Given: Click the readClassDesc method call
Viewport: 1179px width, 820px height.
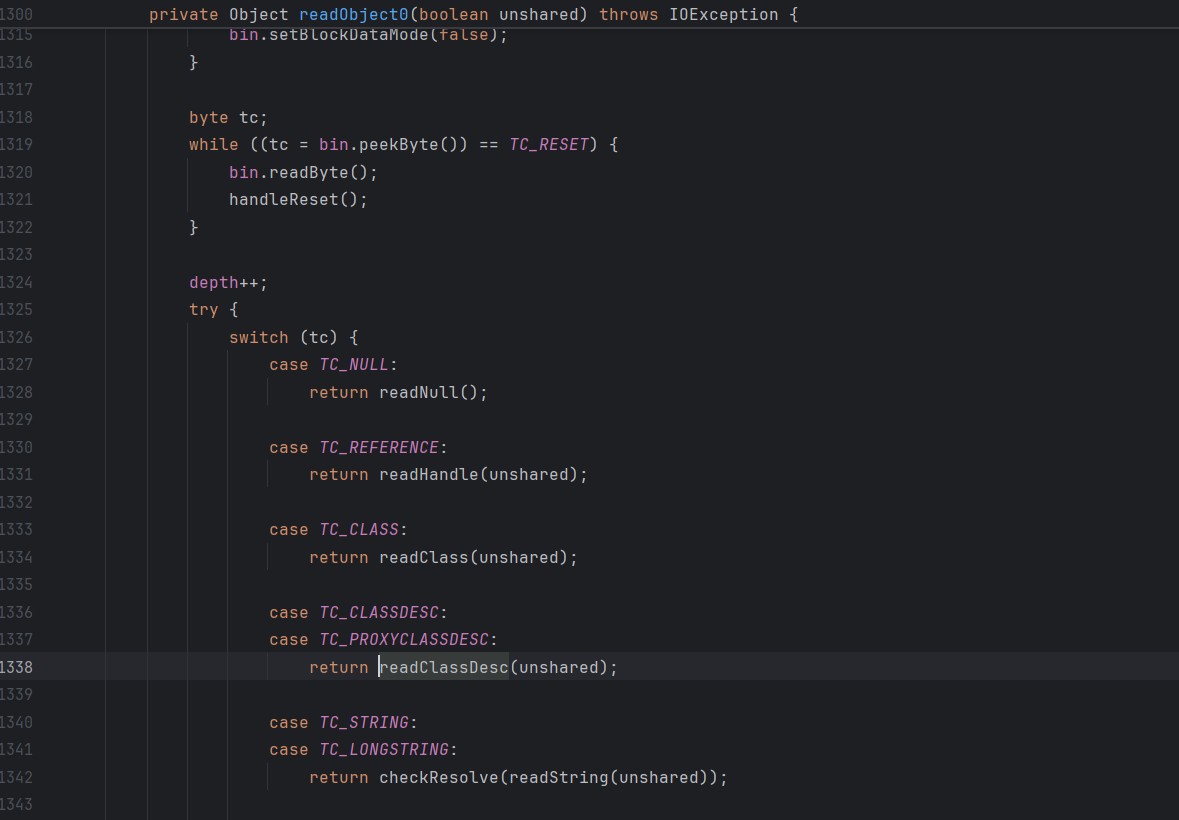Looking at the screenshot, I should pyautogui.click(x=444, y=667).
